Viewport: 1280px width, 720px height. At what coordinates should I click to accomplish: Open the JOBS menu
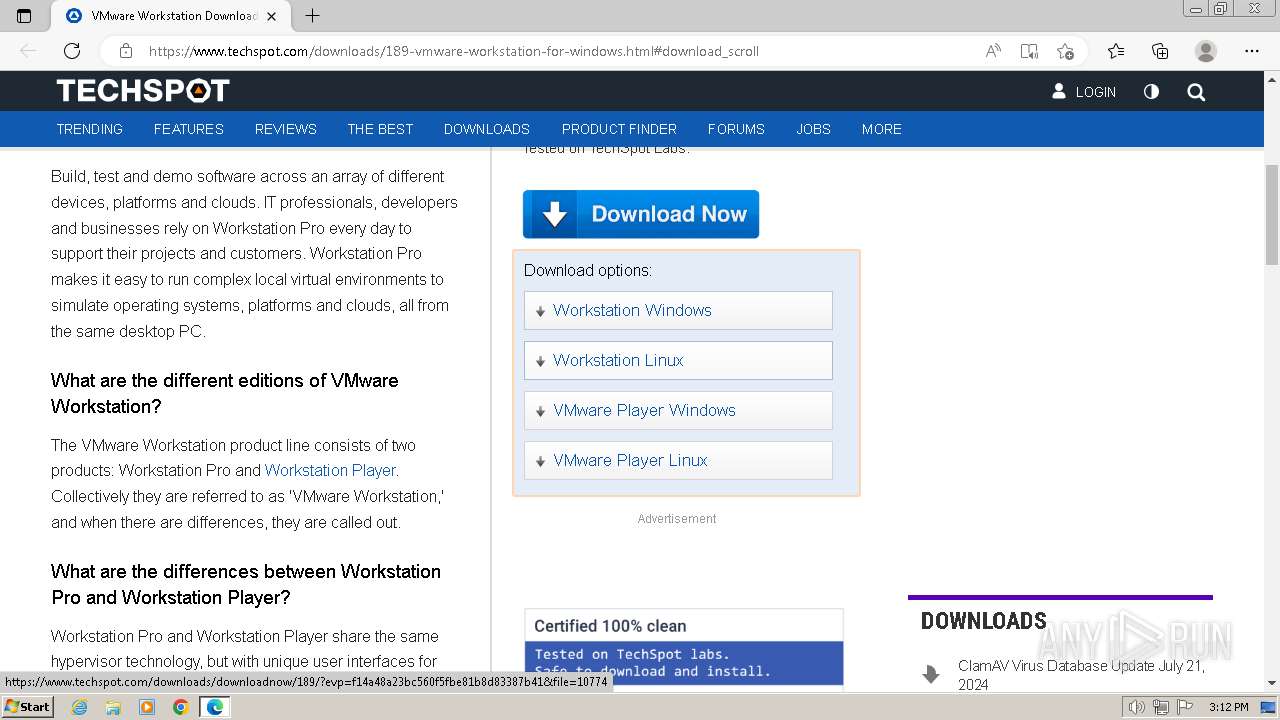pos(813,129)
